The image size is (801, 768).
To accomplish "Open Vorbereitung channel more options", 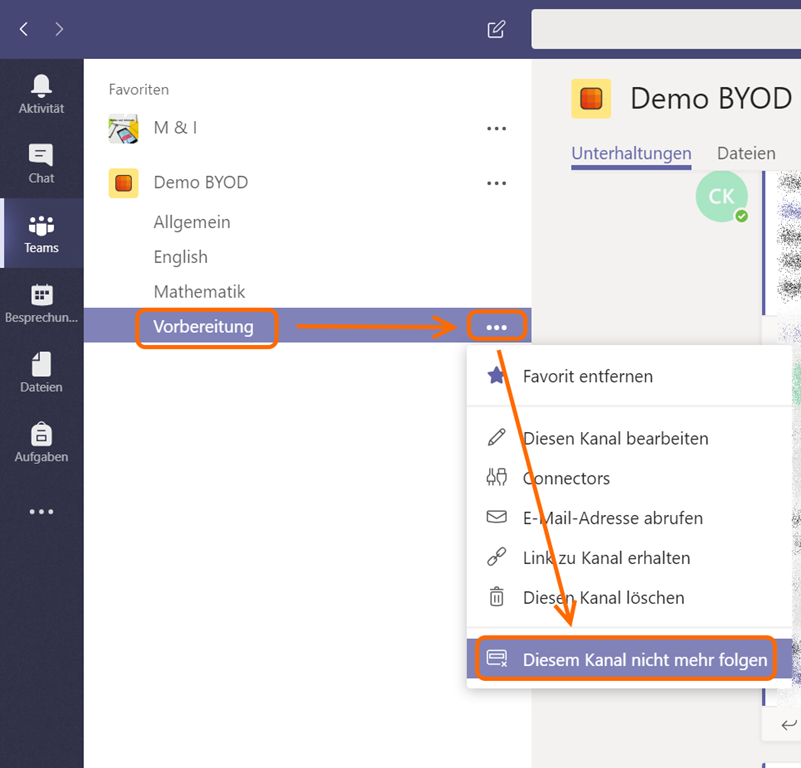I will (x=496, y=327).
